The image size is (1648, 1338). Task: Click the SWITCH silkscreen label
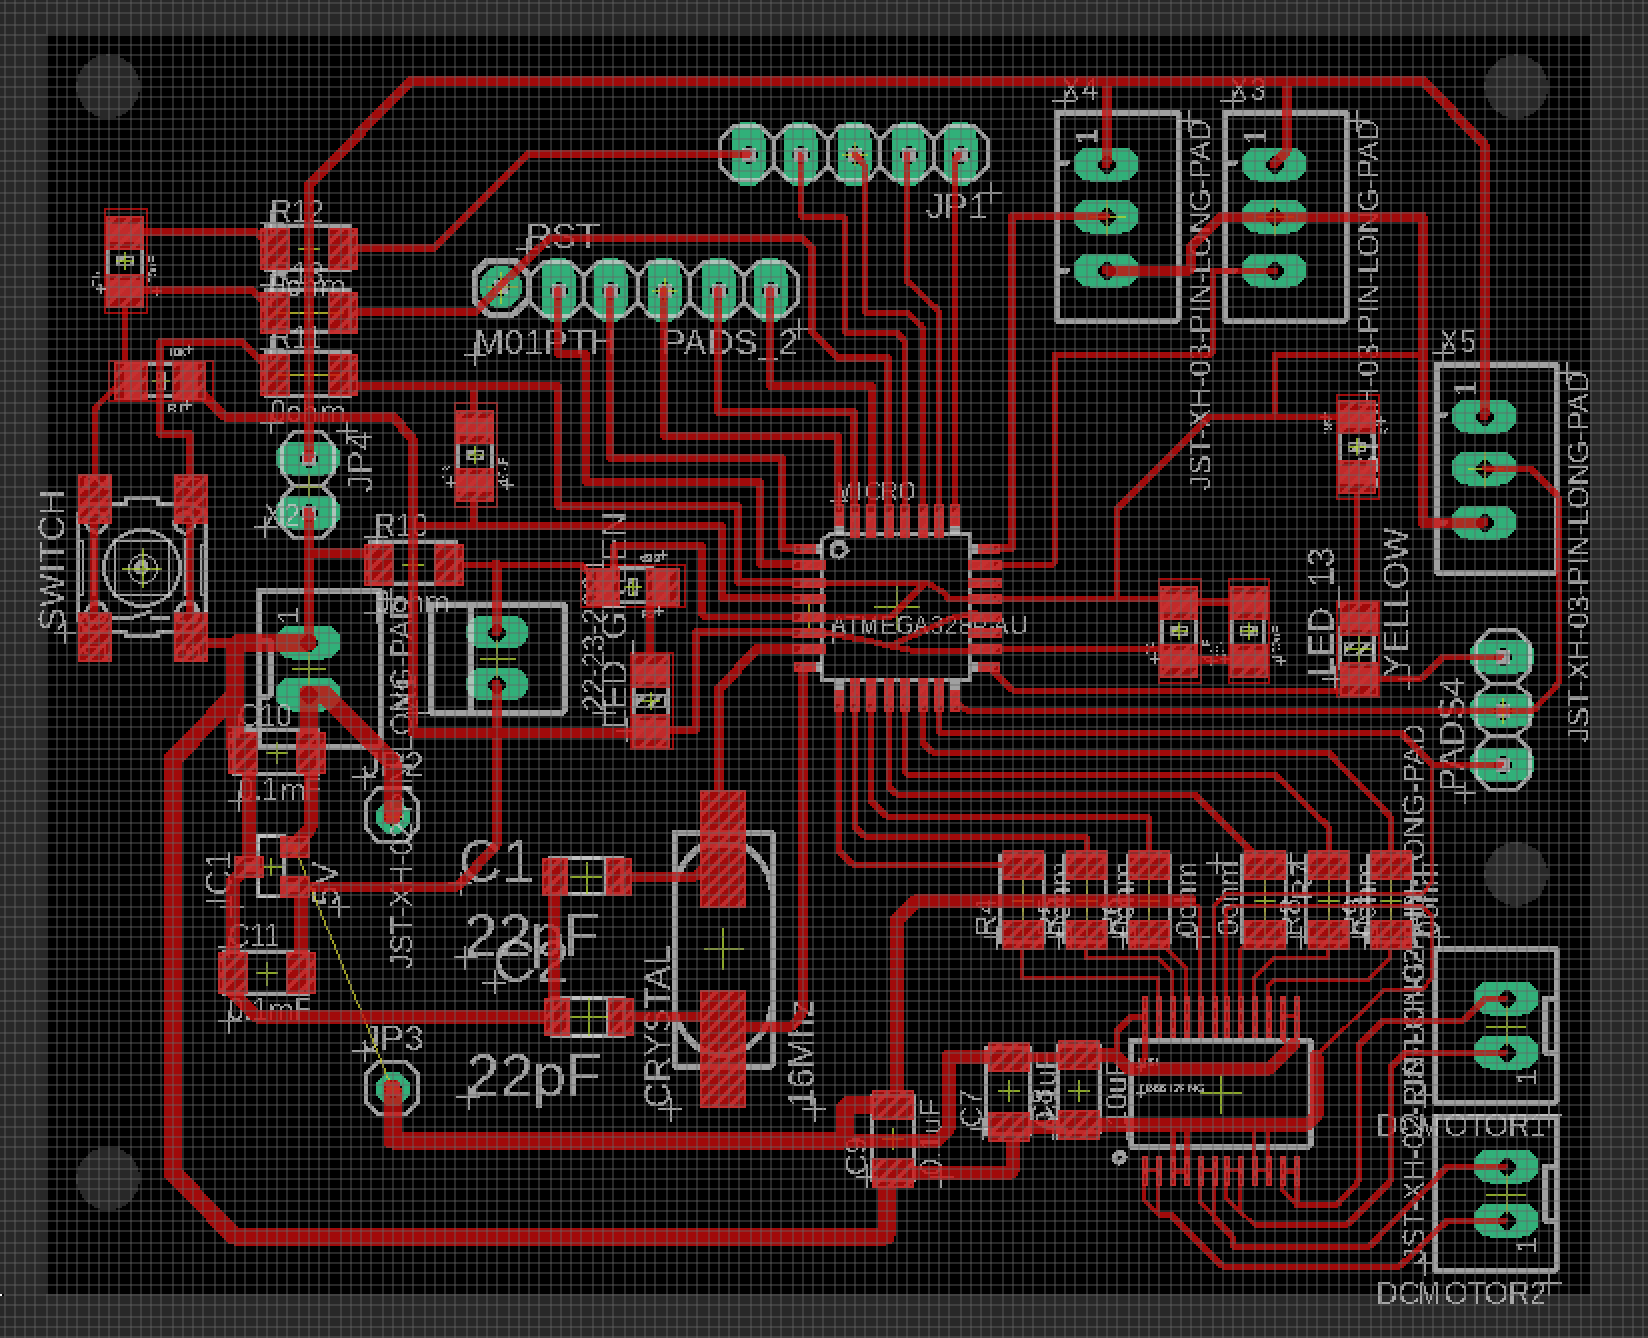point(54,561)
